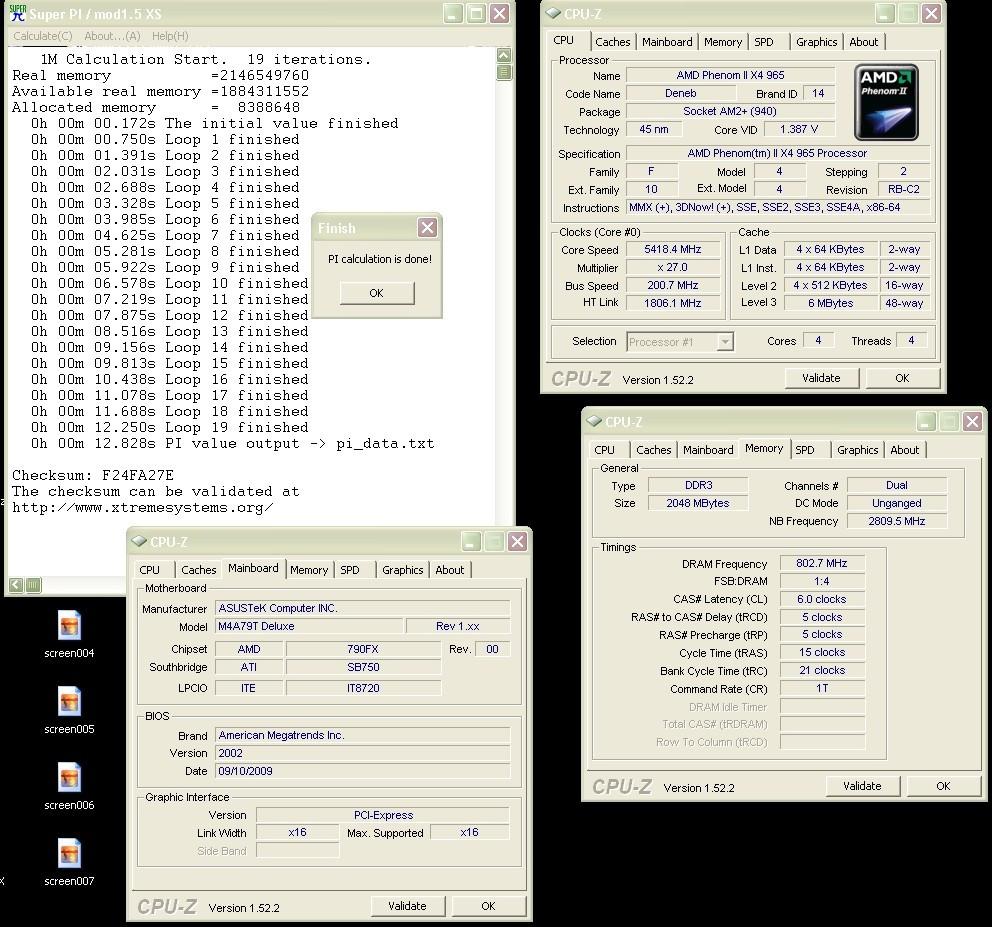Image resolution: width=992 pixels, height=927 pixels.
Task: Click Validate in CPU-Z CPU window
Action: click(x=821, y=378)
